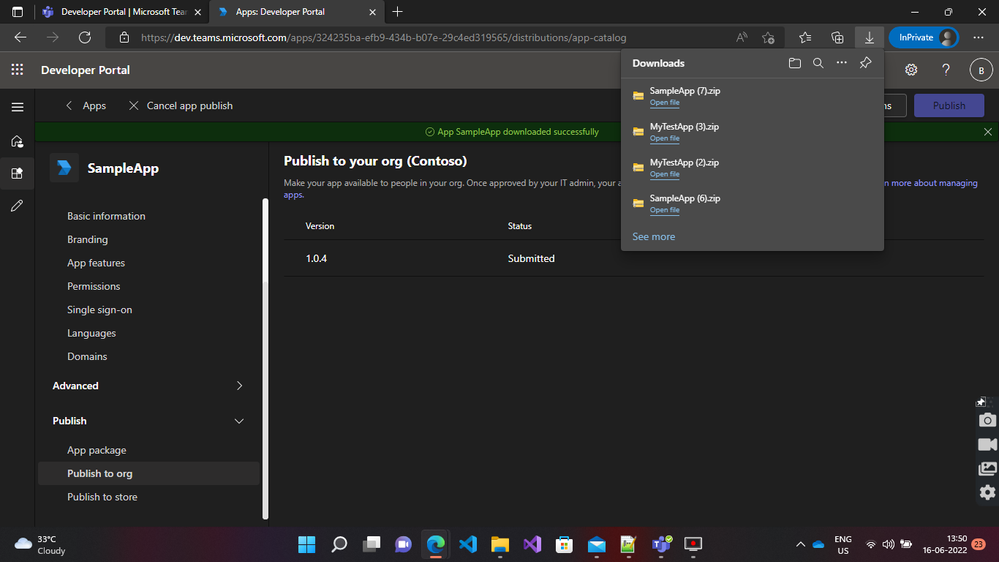Open Basic information page
999x562 pixels.
(x=106, y=216)
